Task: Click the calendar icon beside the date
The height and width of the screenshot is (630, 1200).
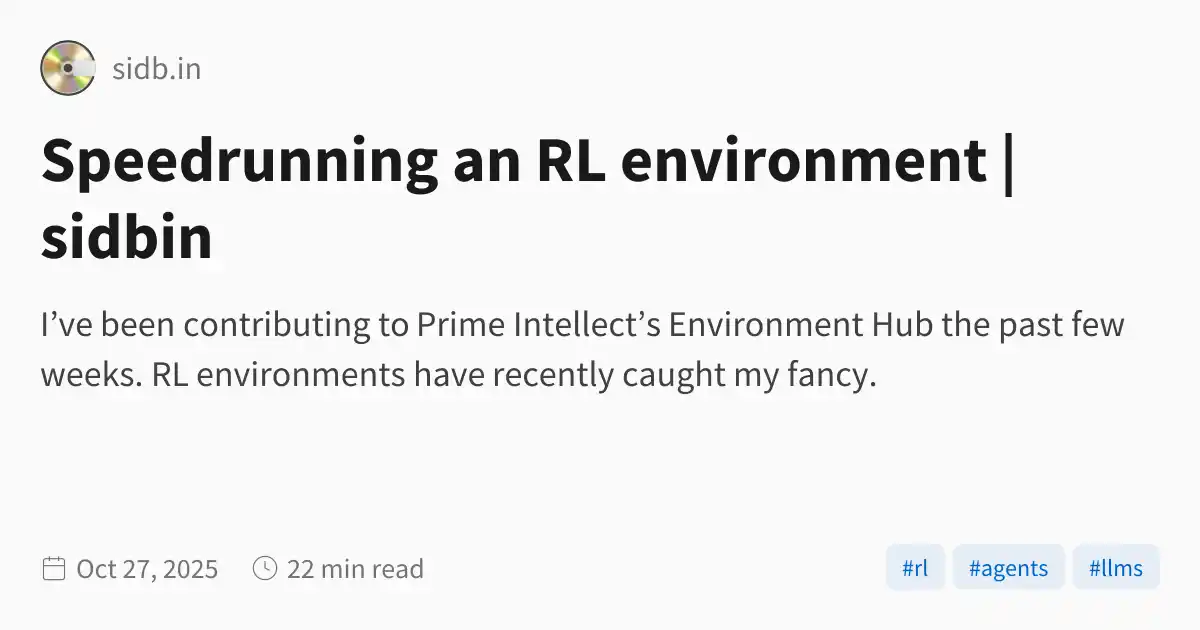Action: (54, 569)
